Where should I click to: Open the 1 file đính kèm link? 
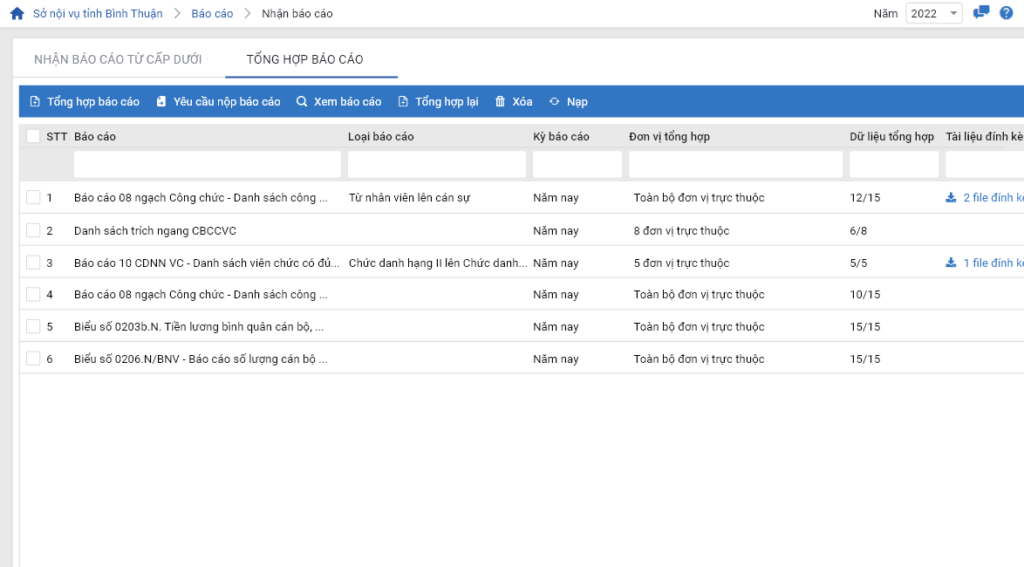985,263
